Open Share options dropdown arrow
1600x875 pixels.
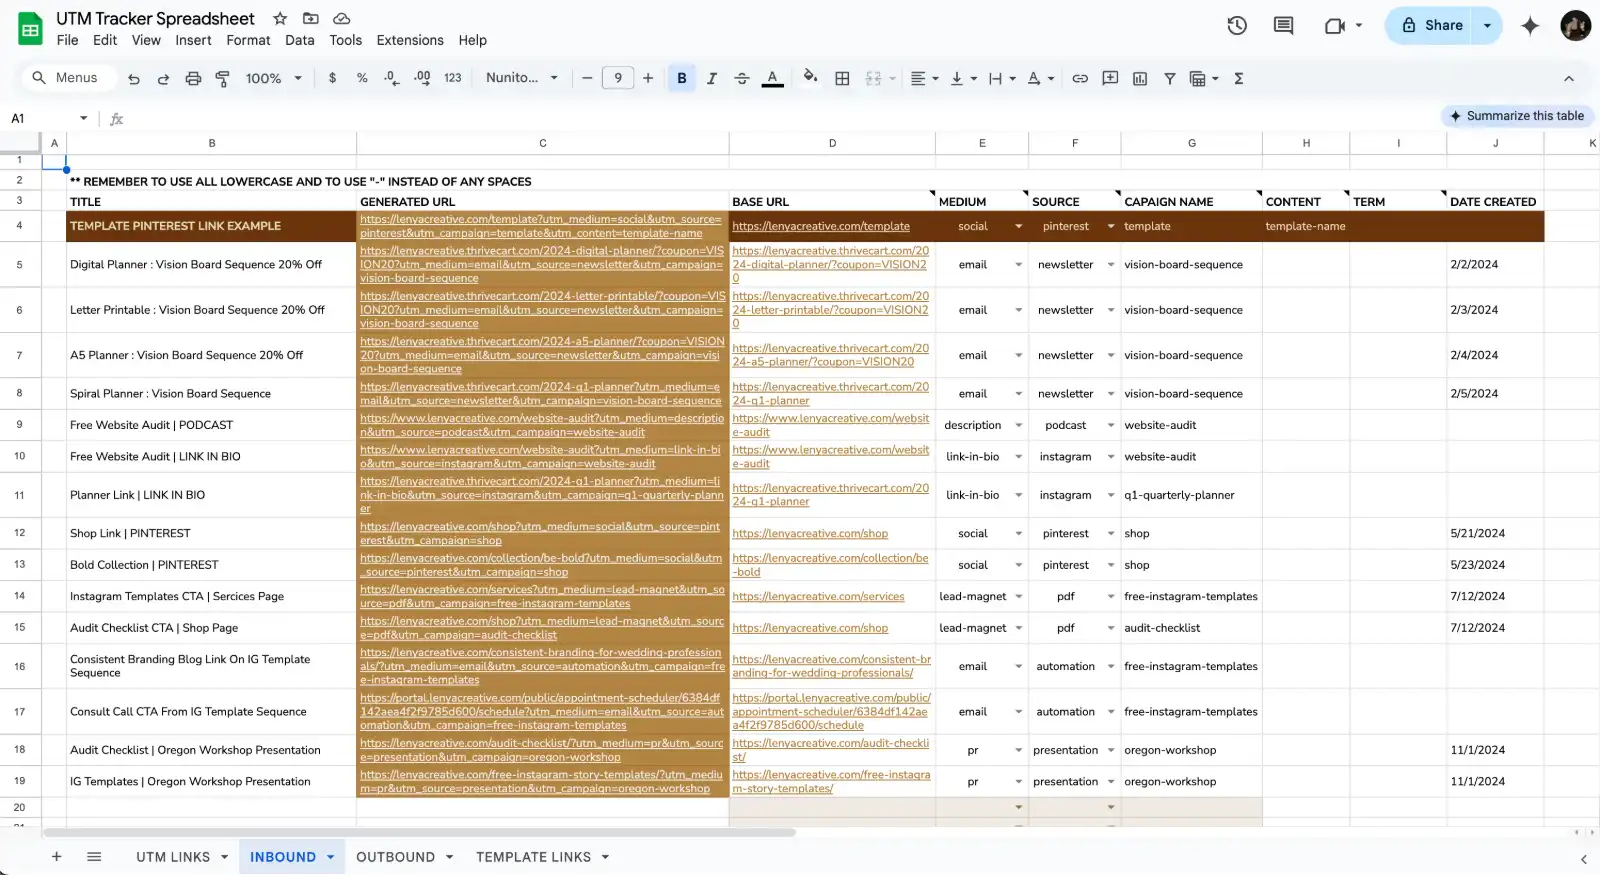pyautogui.click(x=1487, y=26)
